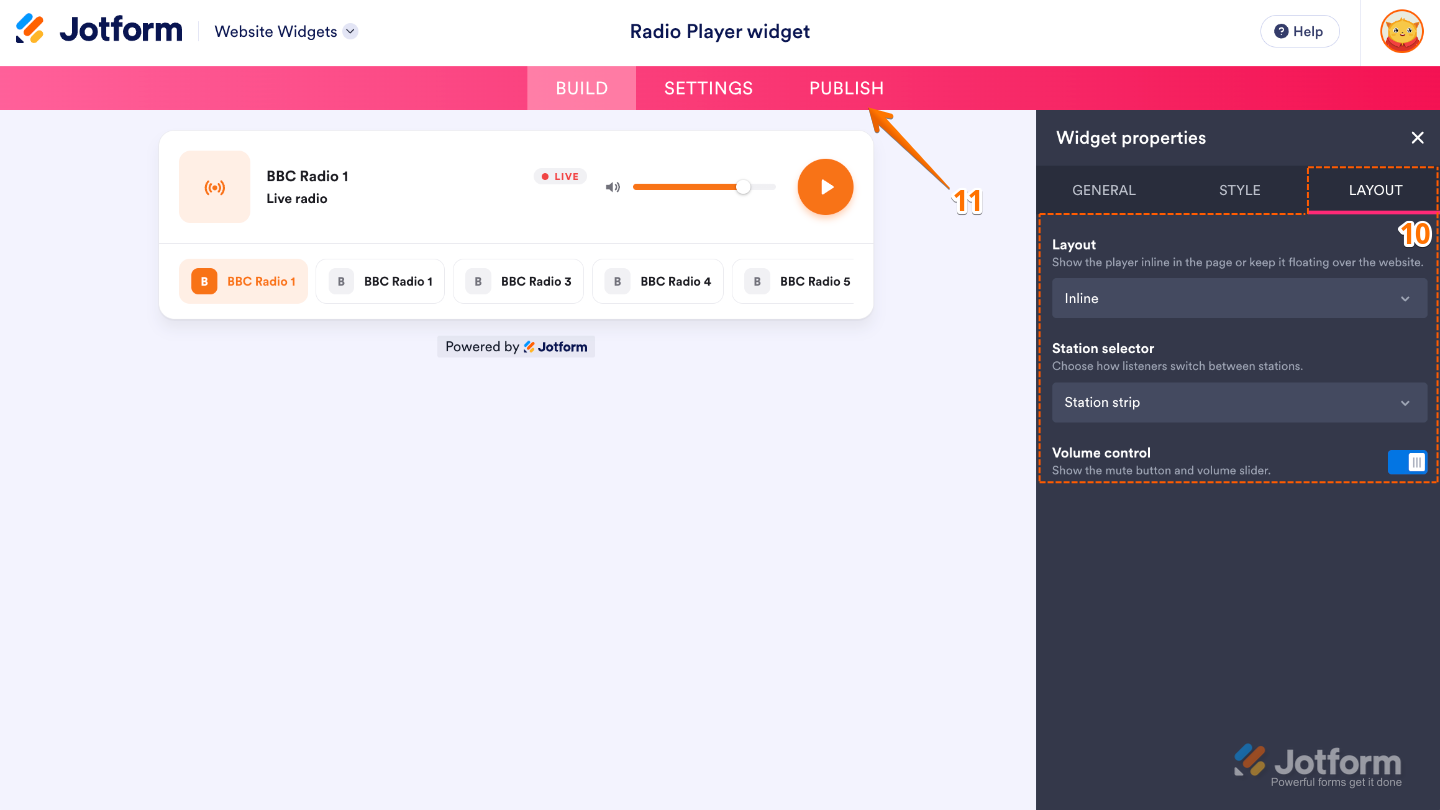The height and width of the screenshot is (810, 1440).
Task: Click the LIVE indicator badge
Action: click(x=560, y=177)
